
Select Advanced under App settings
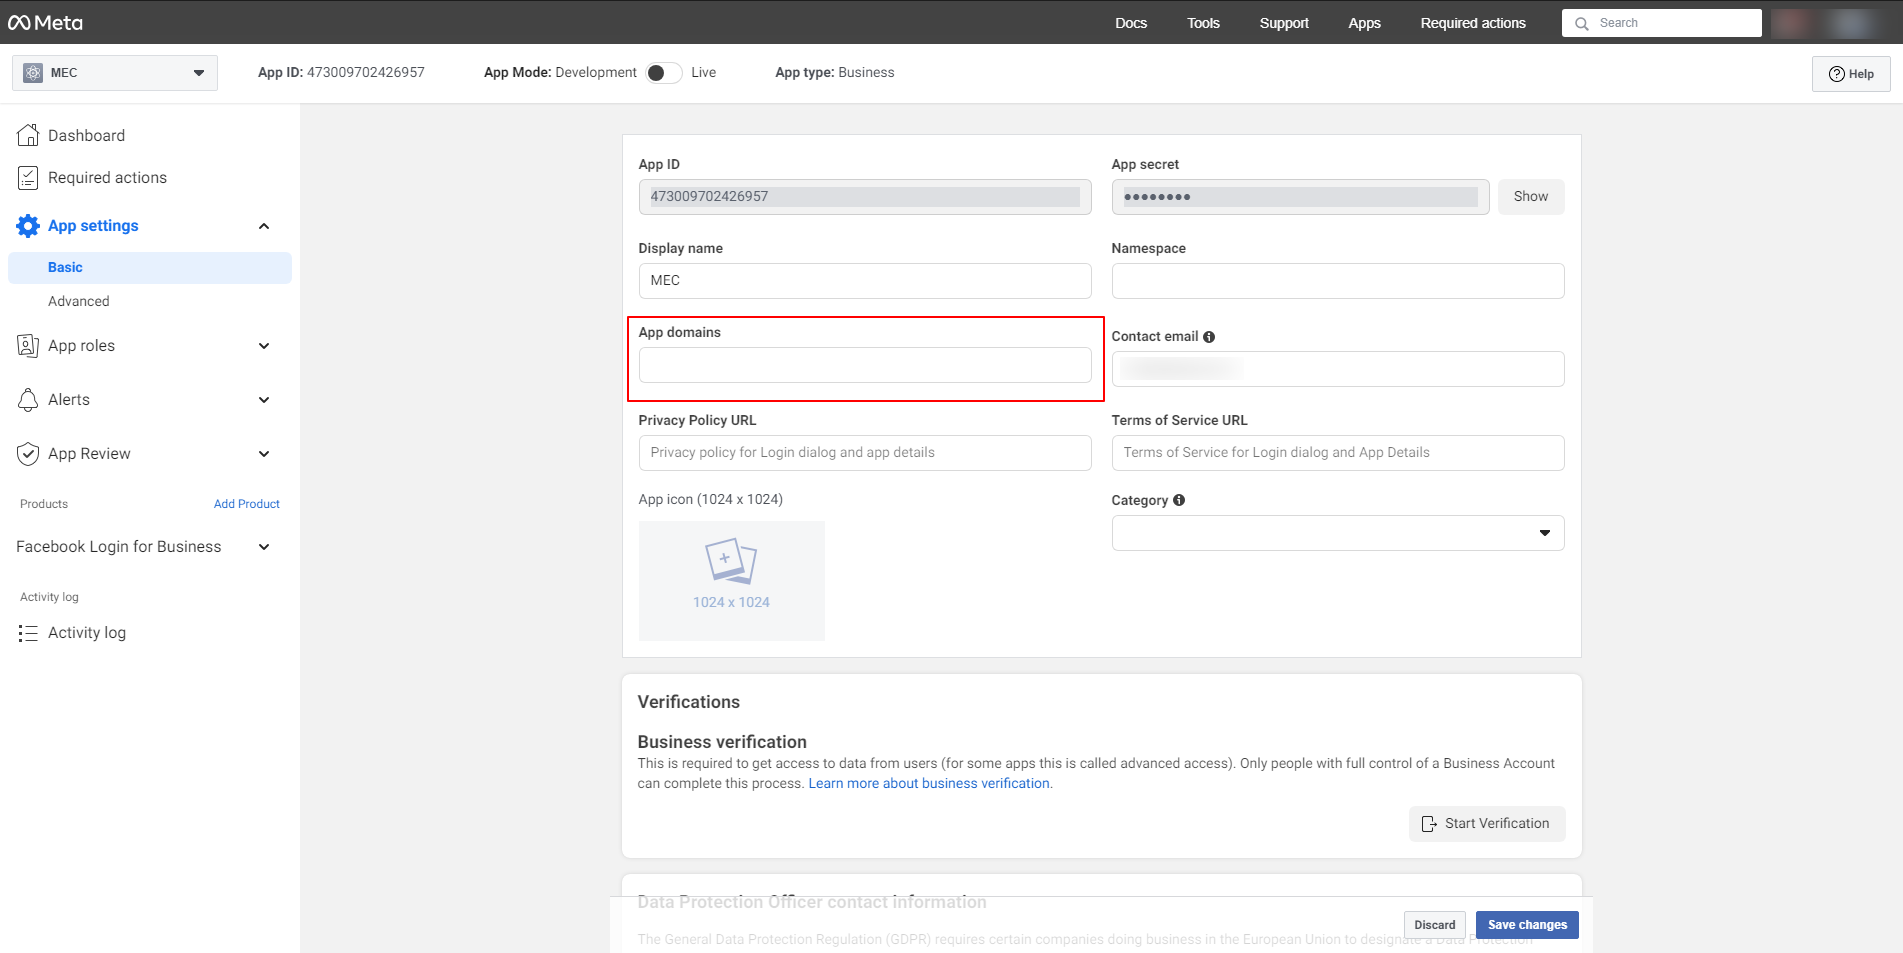tap(79, 301)
